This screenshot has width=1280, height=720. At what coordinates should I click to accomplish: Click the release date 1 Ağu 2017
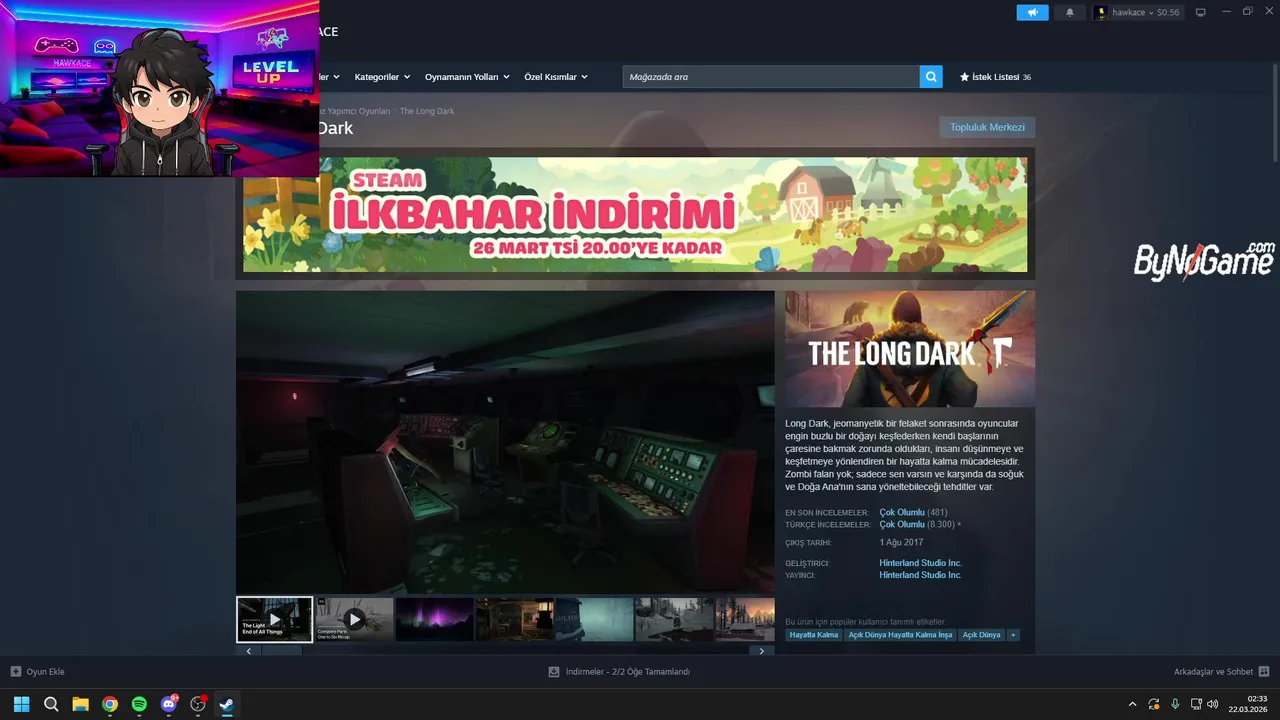(901, 543)
